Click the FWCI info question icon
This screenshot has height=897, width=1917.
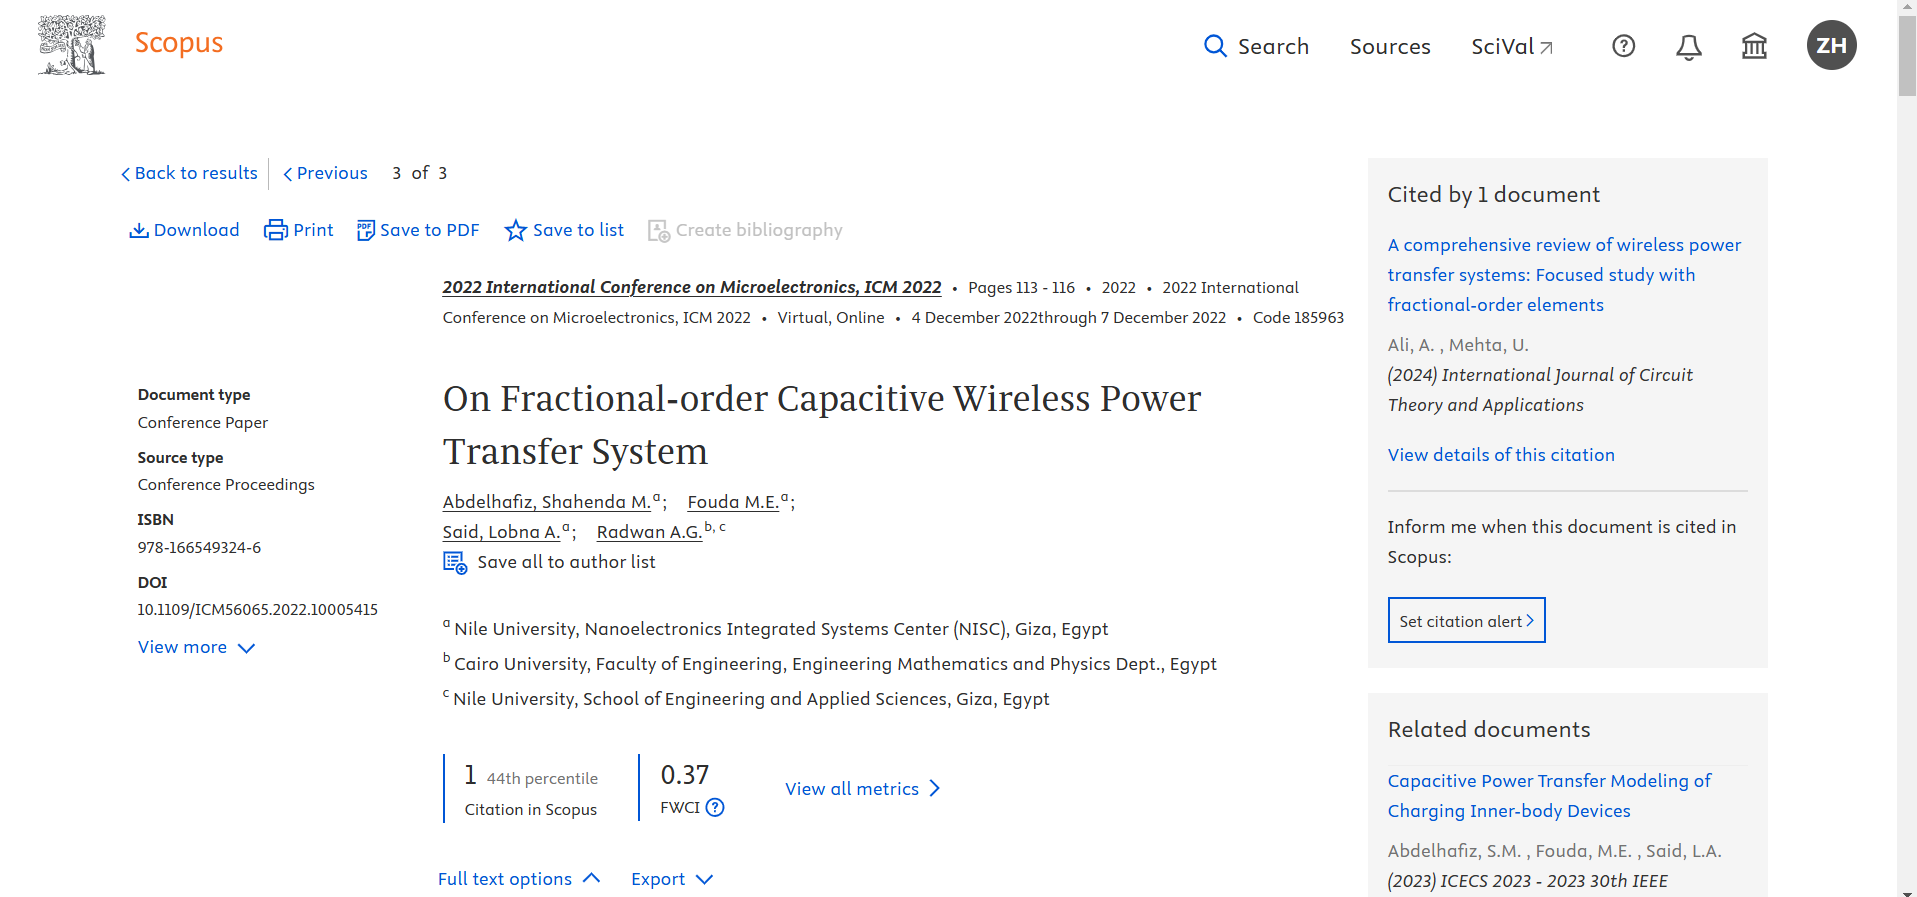[715, 808]
